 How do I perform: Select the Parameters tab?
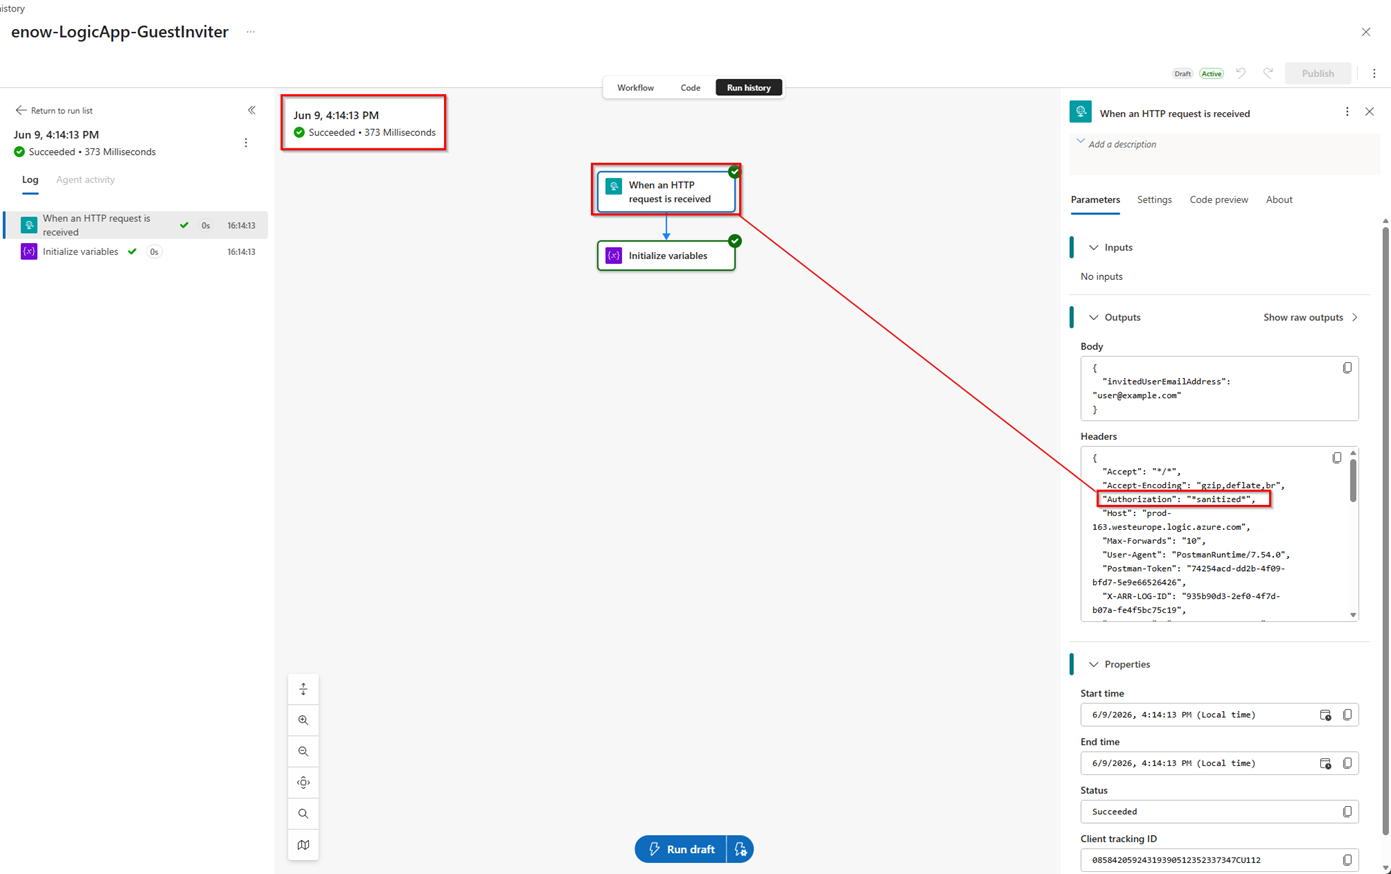(x=1095, y=200)
